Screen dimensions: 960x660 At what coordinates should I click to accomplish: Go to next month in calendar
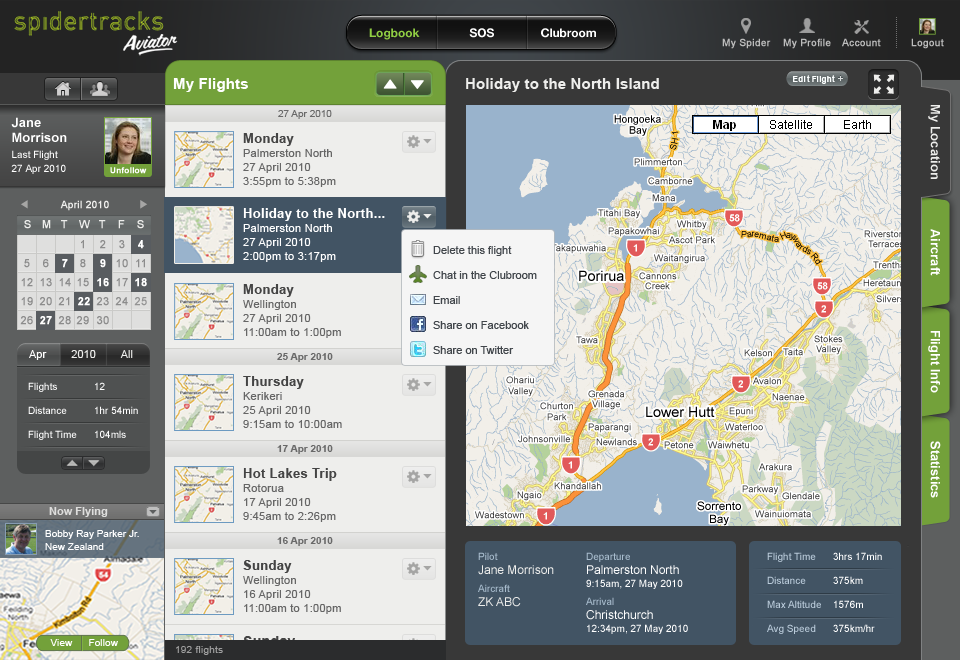pos(143,204)
